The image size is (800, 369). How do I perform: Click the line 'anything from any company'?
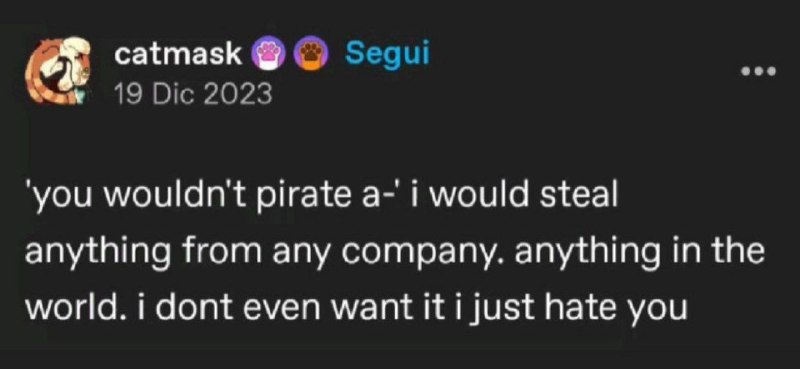click(x=395, y=253)
